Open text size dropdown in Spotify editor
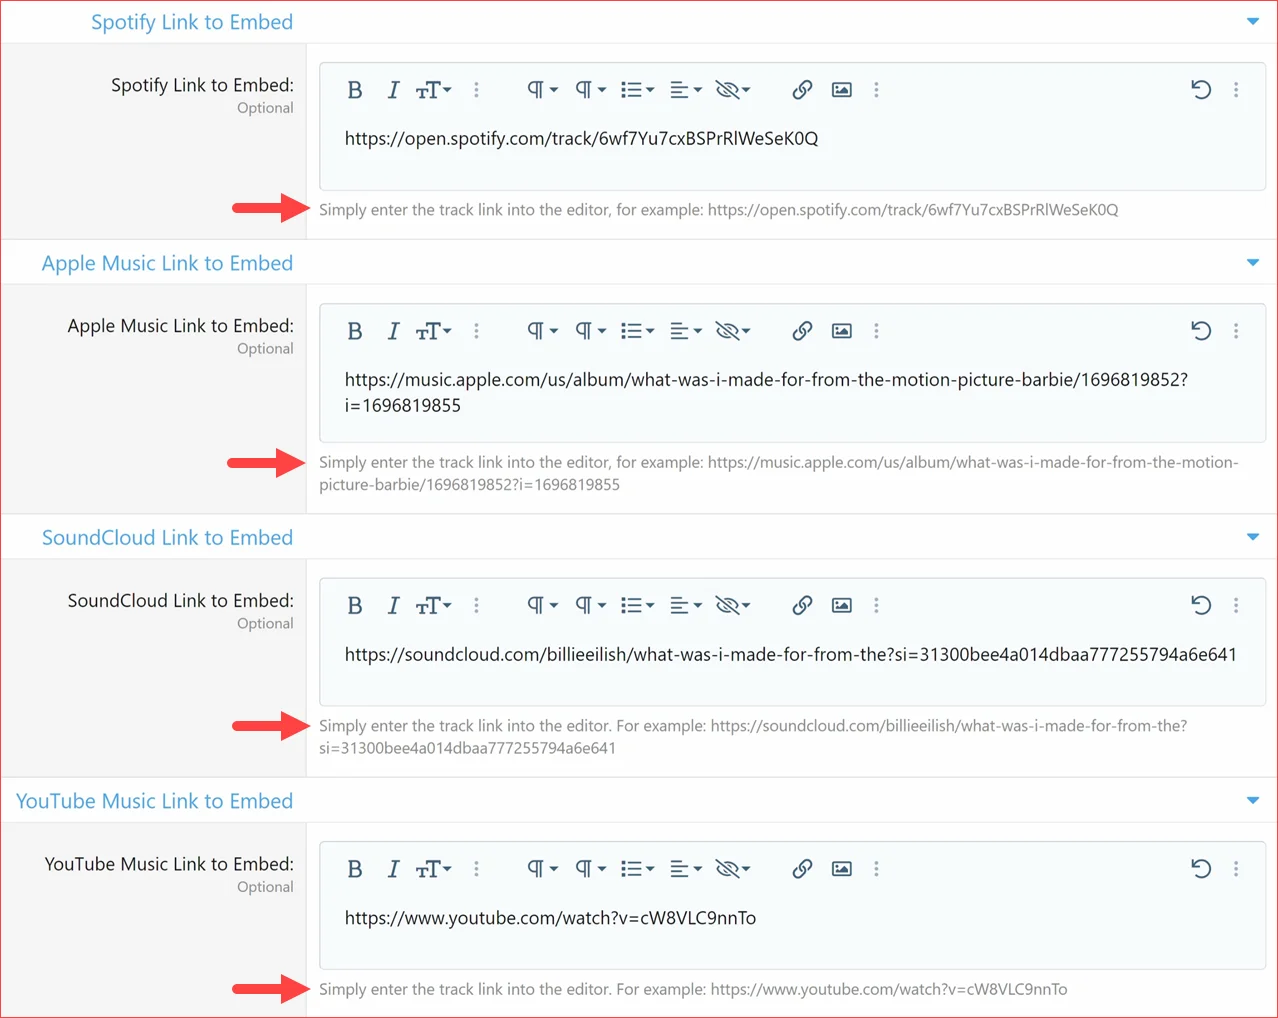Image resolution: width=1278 pixels, height=1018 pixels. pyautogui.click(x=433, y=90)
